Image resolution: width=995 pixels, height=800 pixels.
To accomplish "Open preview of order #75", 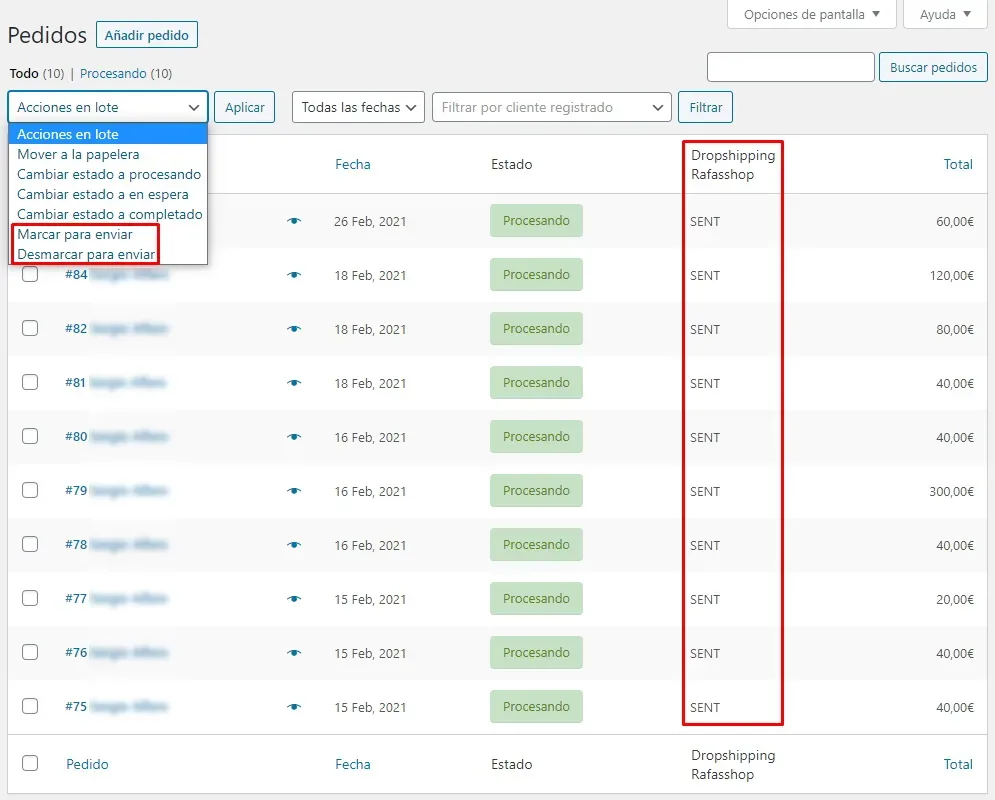I will (293, 707).
